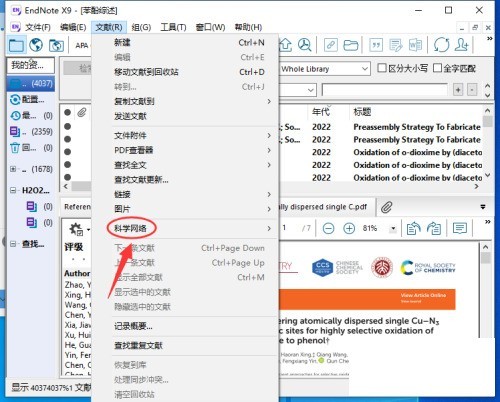Select 新建 menu entry
Screen dimensions: 500x402
pos(185,43)
